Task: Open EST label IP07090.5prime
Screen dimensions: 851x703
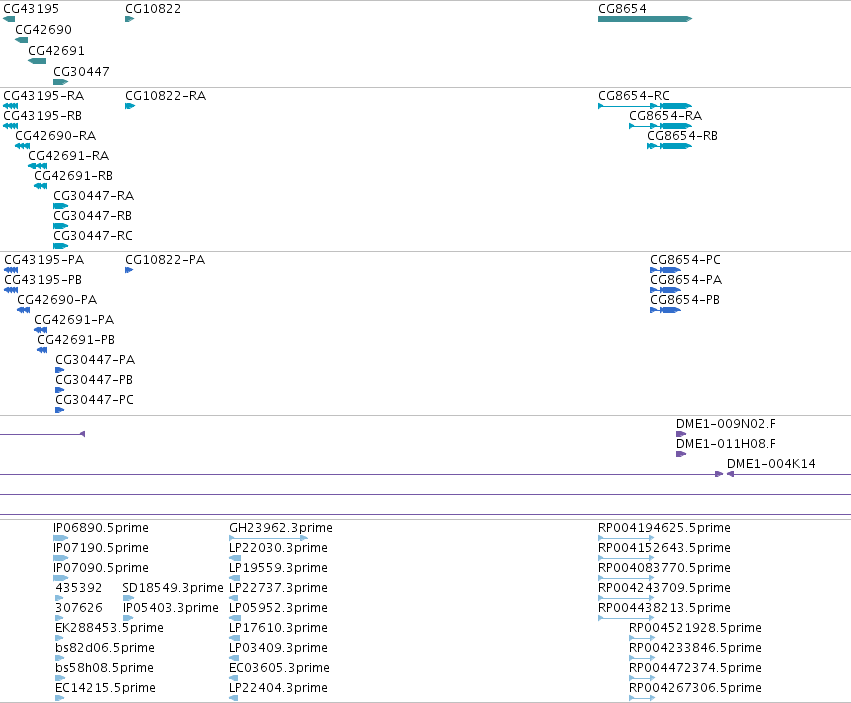Action: [x=101, y=568]
